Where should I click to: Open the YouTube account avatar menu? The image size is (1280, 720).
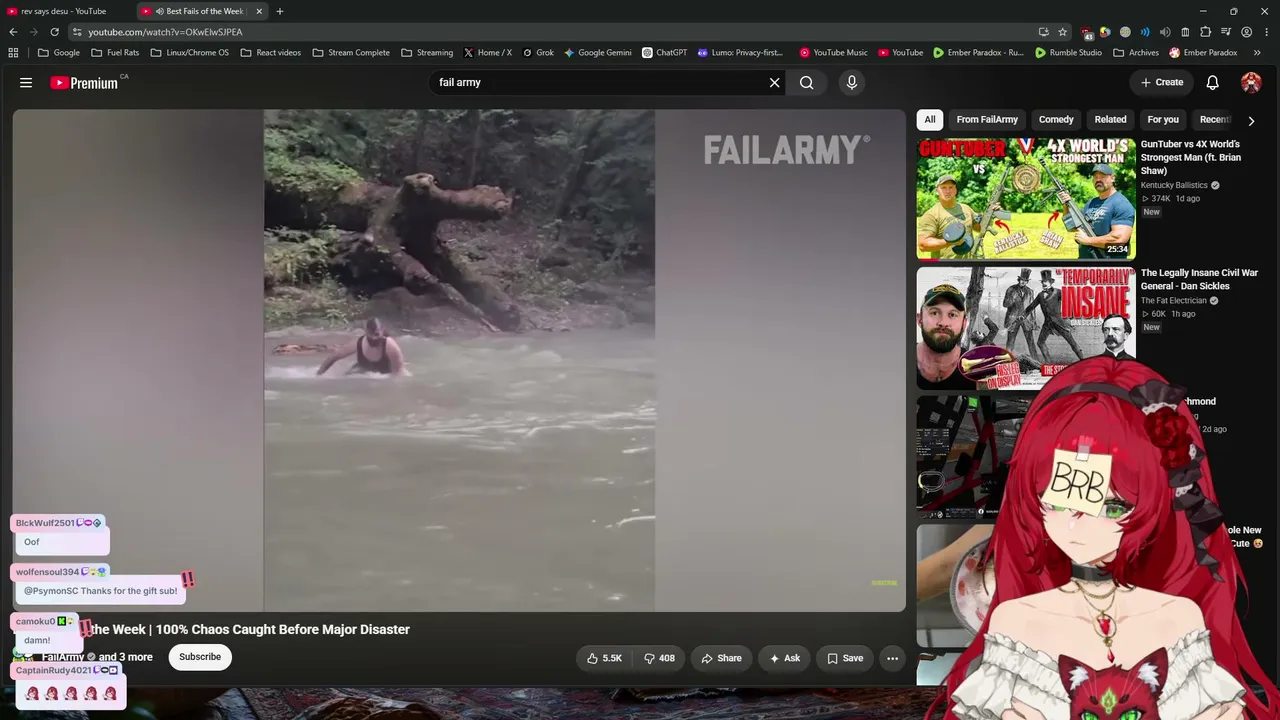pos(1251,83)
